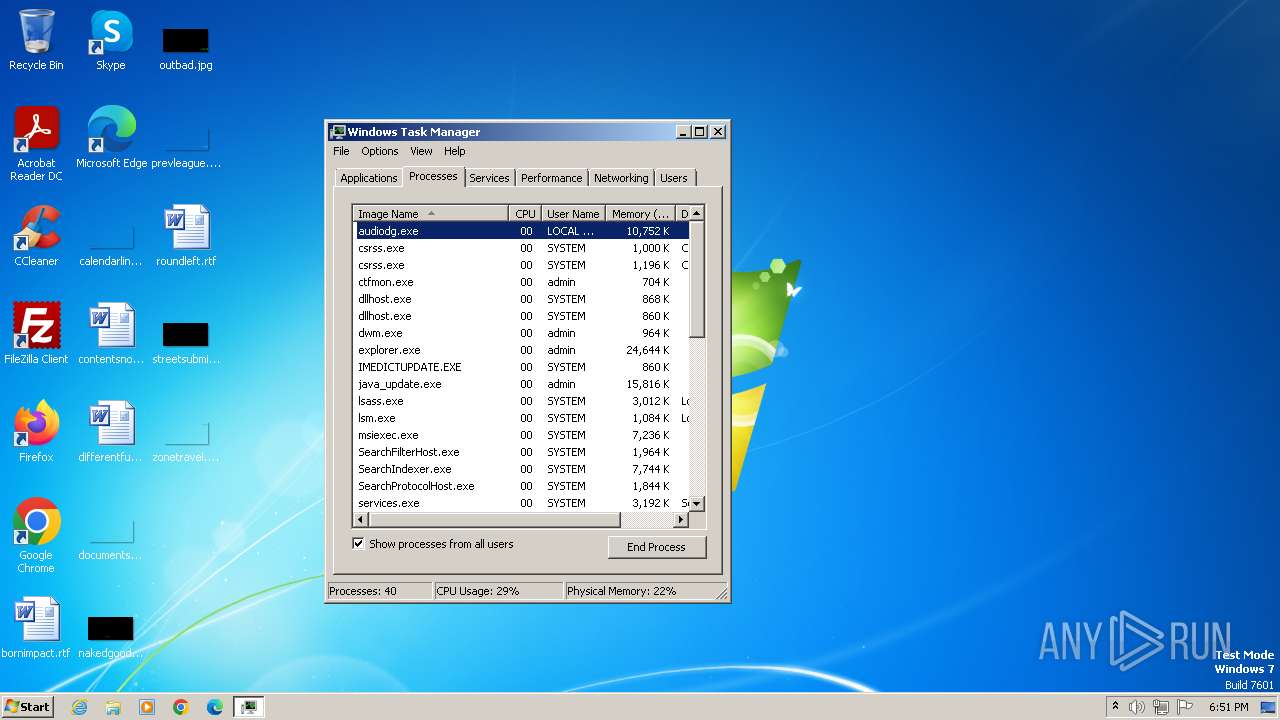Launch Google Chrome desktop shortcut
1280x720 pixels.
[x=36, y=536]
